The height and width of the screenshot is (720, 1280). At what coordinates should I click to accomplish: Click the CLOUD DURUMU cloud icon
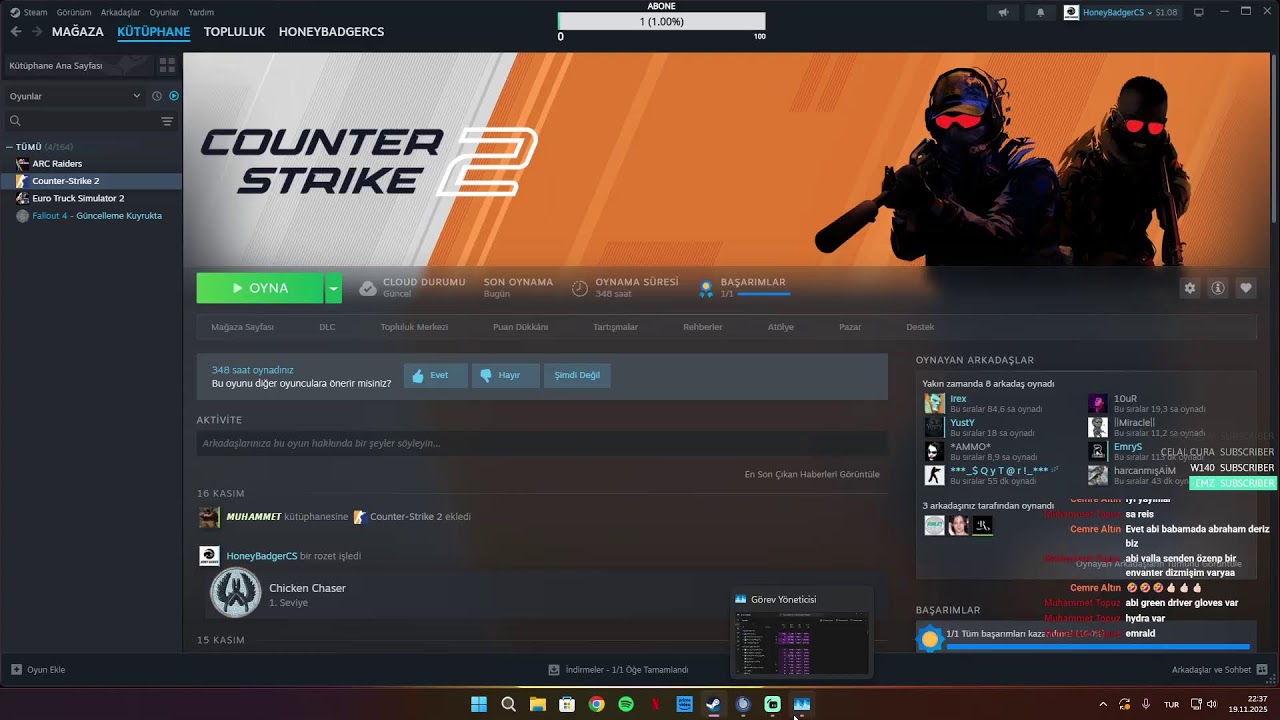[368, 288]
